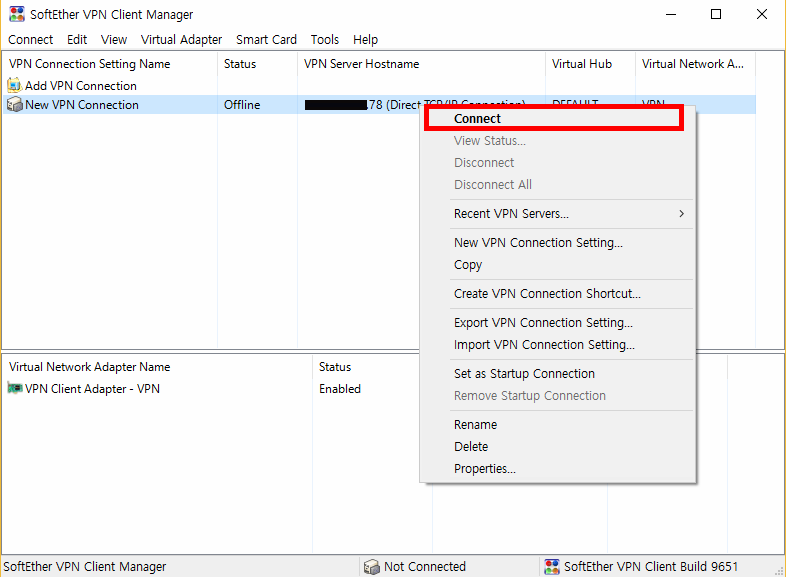This screenshot has height=577, width=786.
Task: Select Create VPN Connection Shortcut...
Action: 557,294
